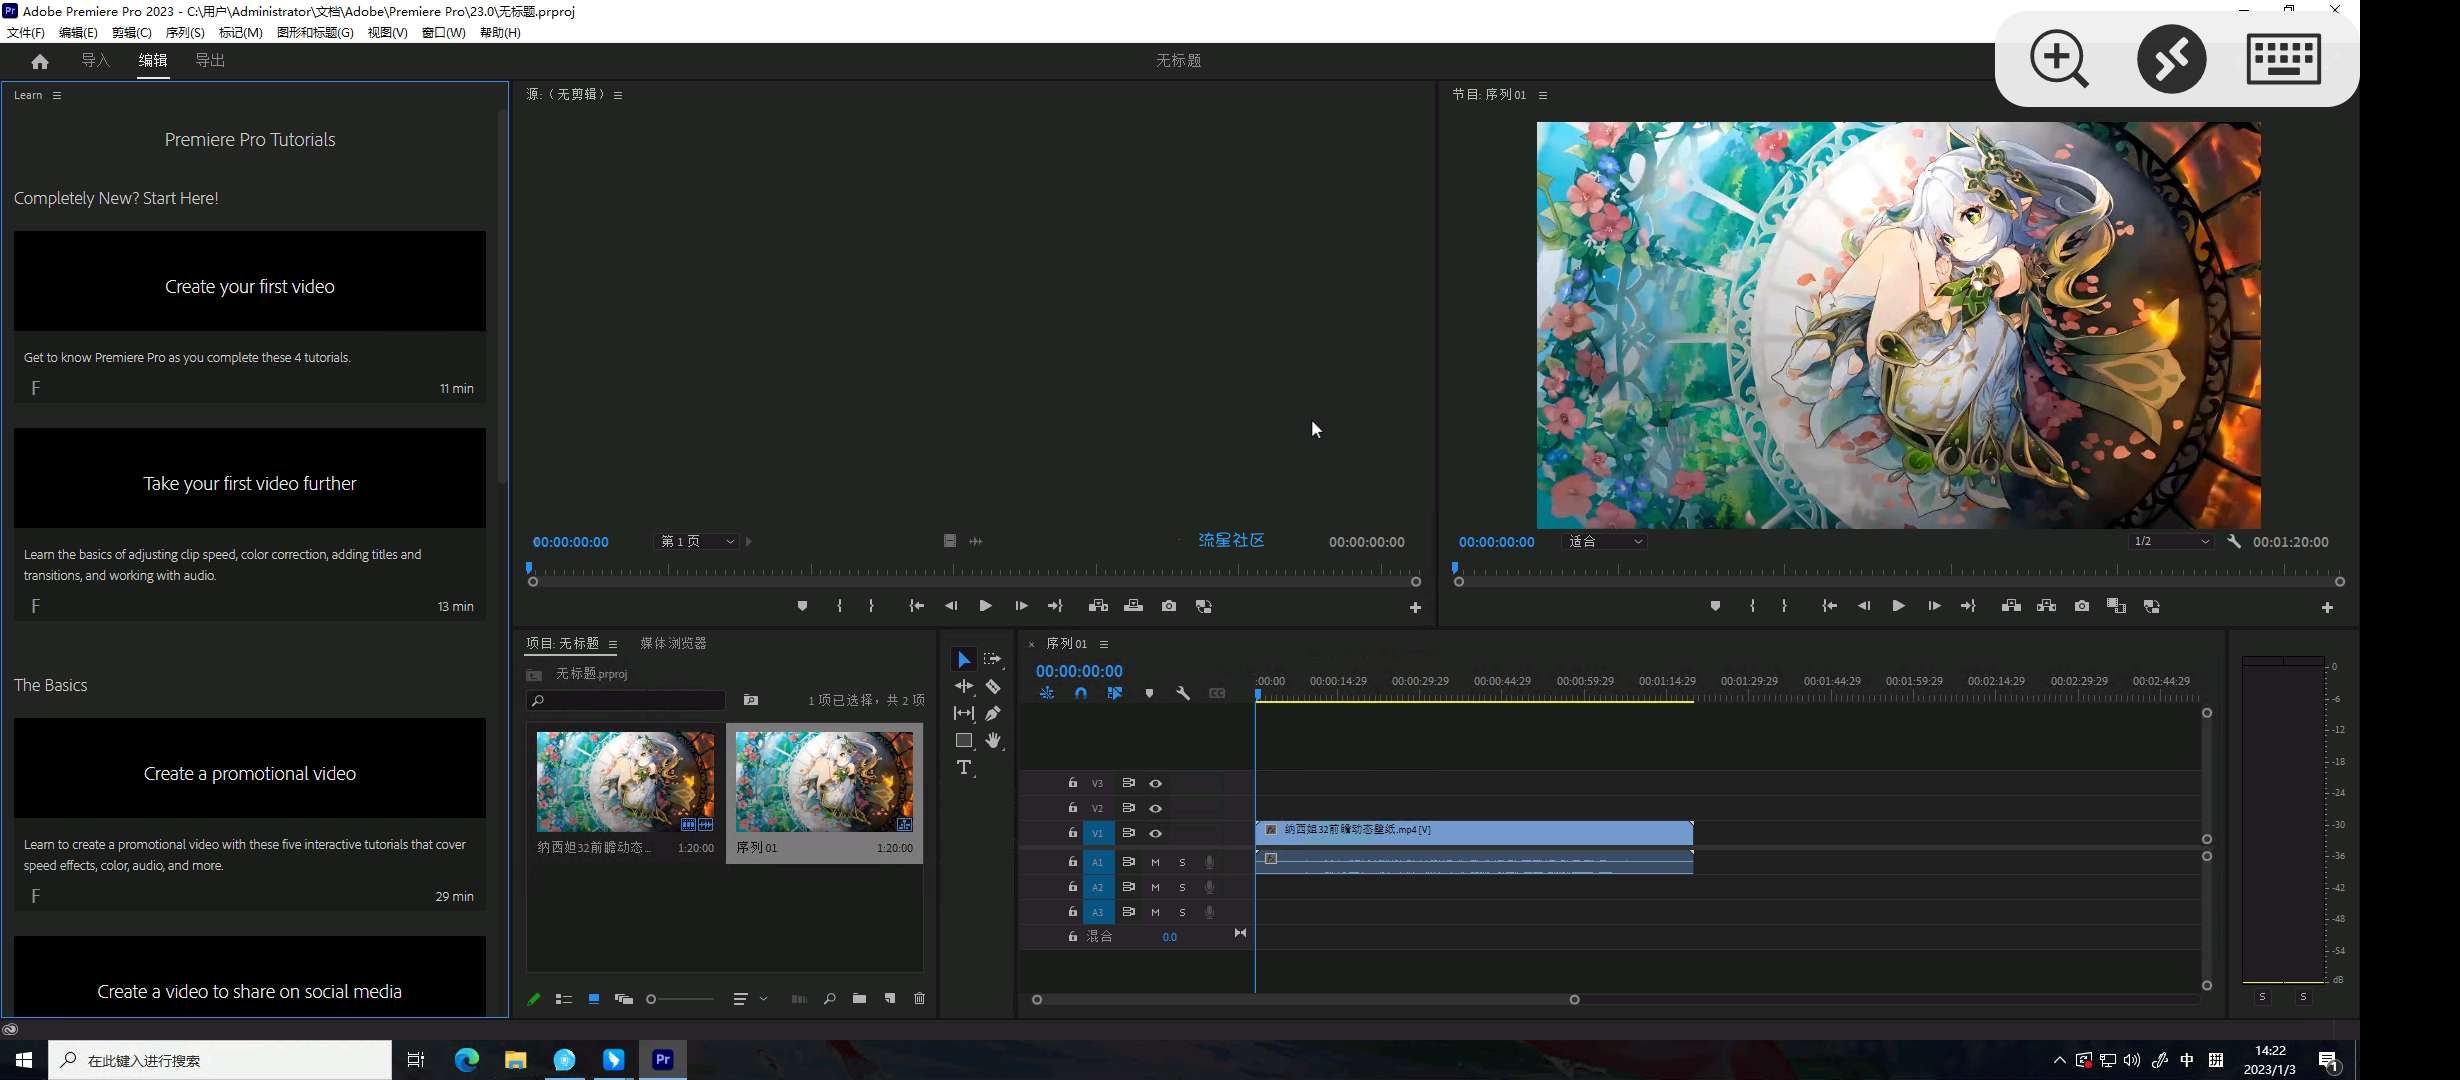Toggle insert sequences as nests option
The width and height of the screenshot is (2460, 1080).
1047,693
